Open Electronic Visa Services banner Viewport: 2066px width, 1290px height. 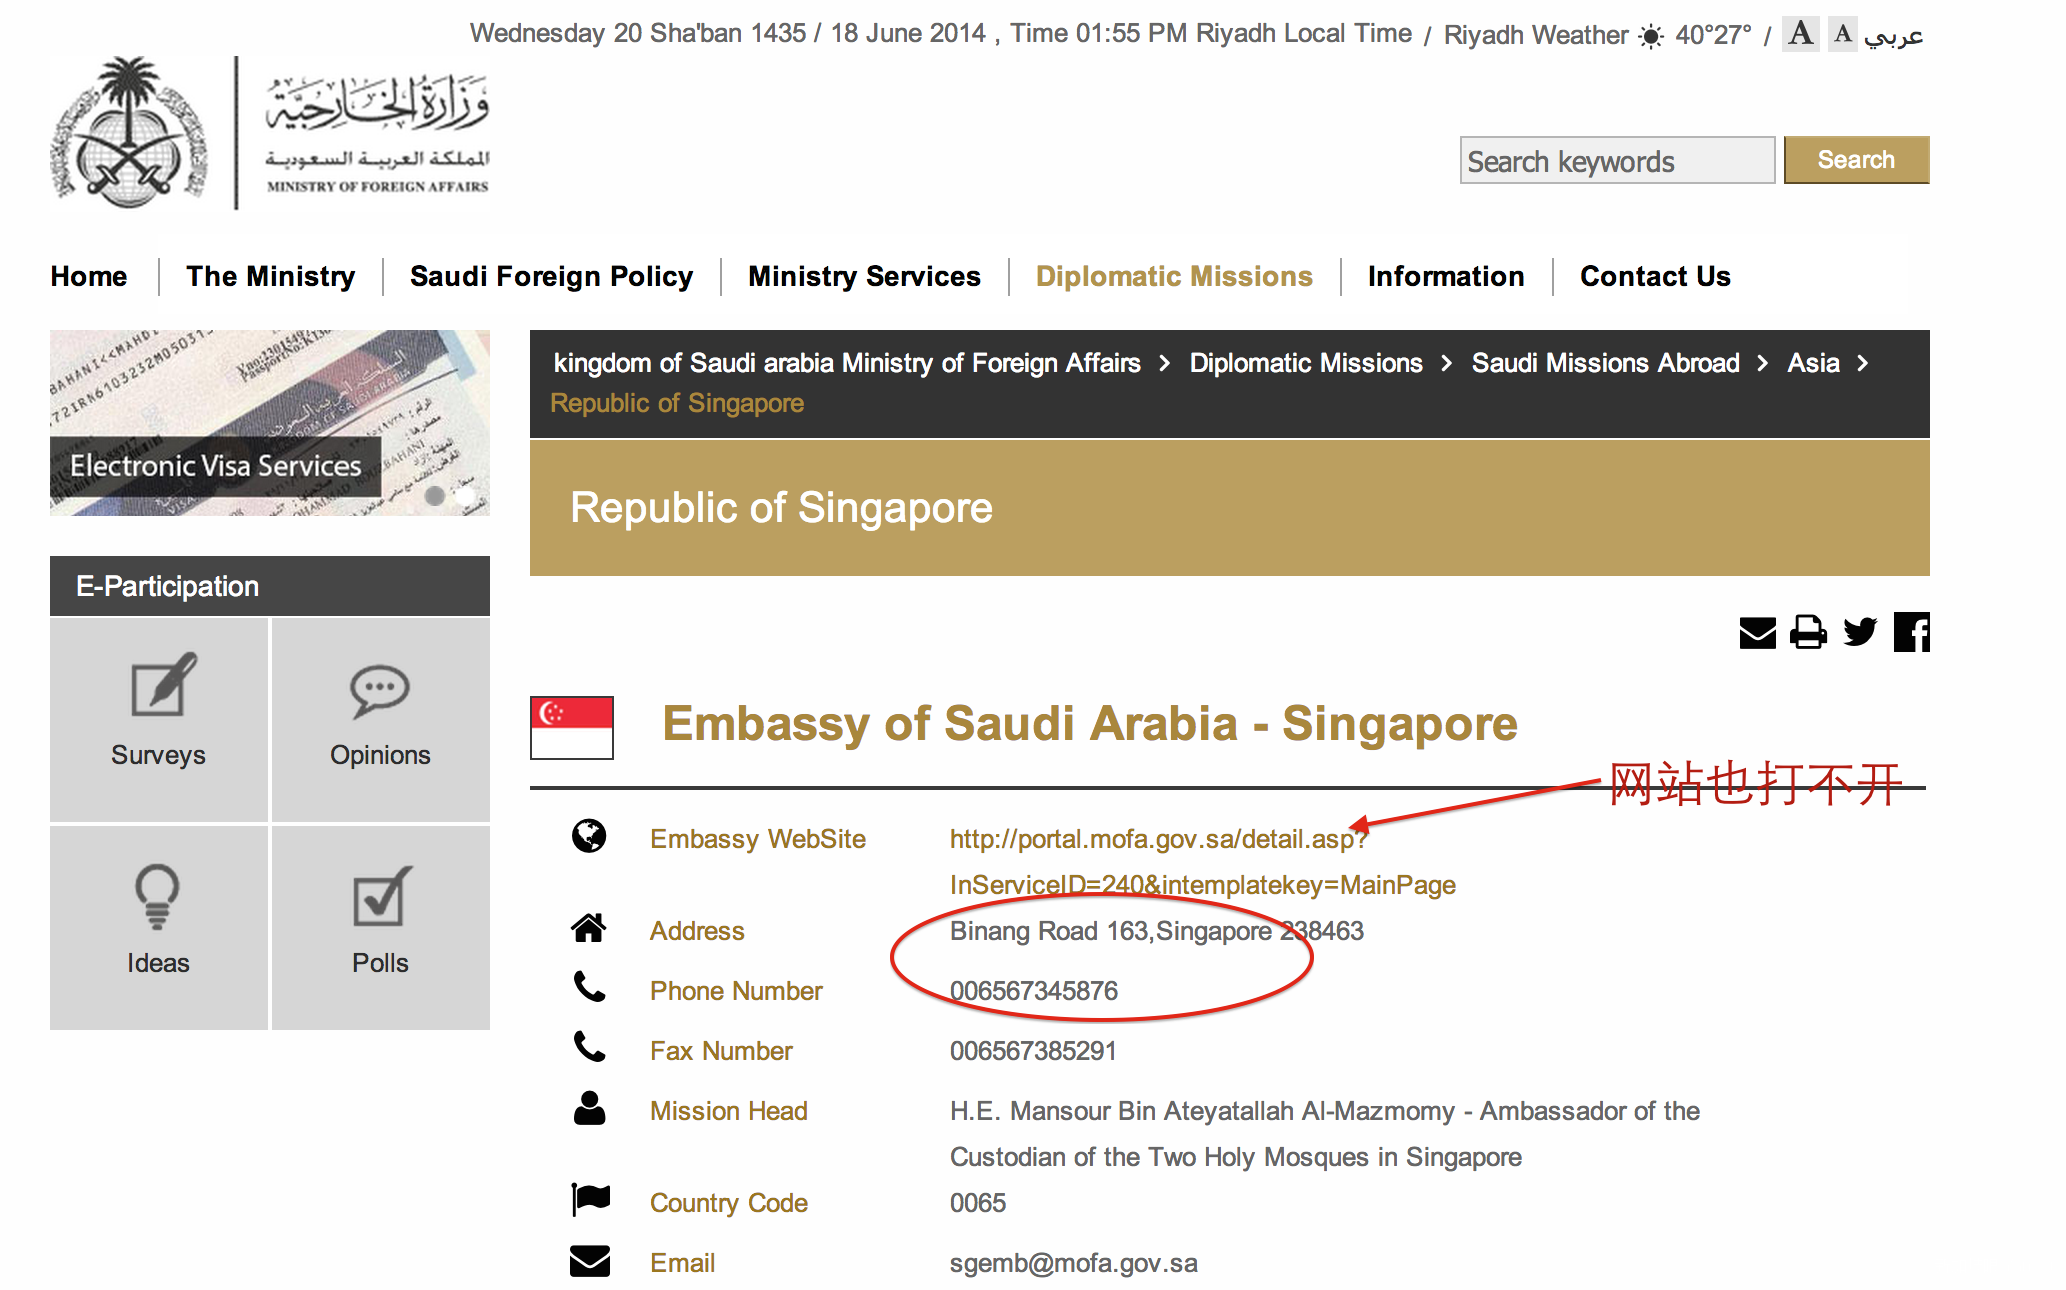click(215, 466)
